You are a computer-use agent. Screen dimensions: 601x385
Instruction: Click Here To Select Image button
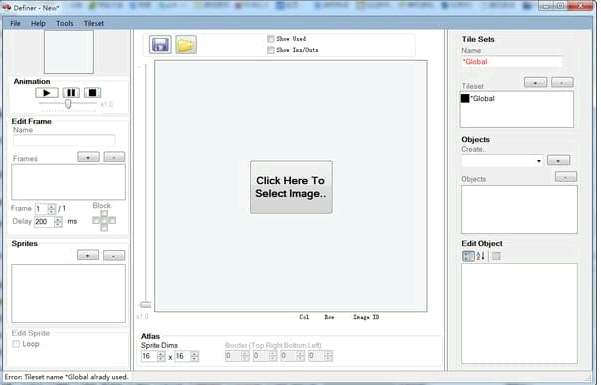click(x=291, y=187)
